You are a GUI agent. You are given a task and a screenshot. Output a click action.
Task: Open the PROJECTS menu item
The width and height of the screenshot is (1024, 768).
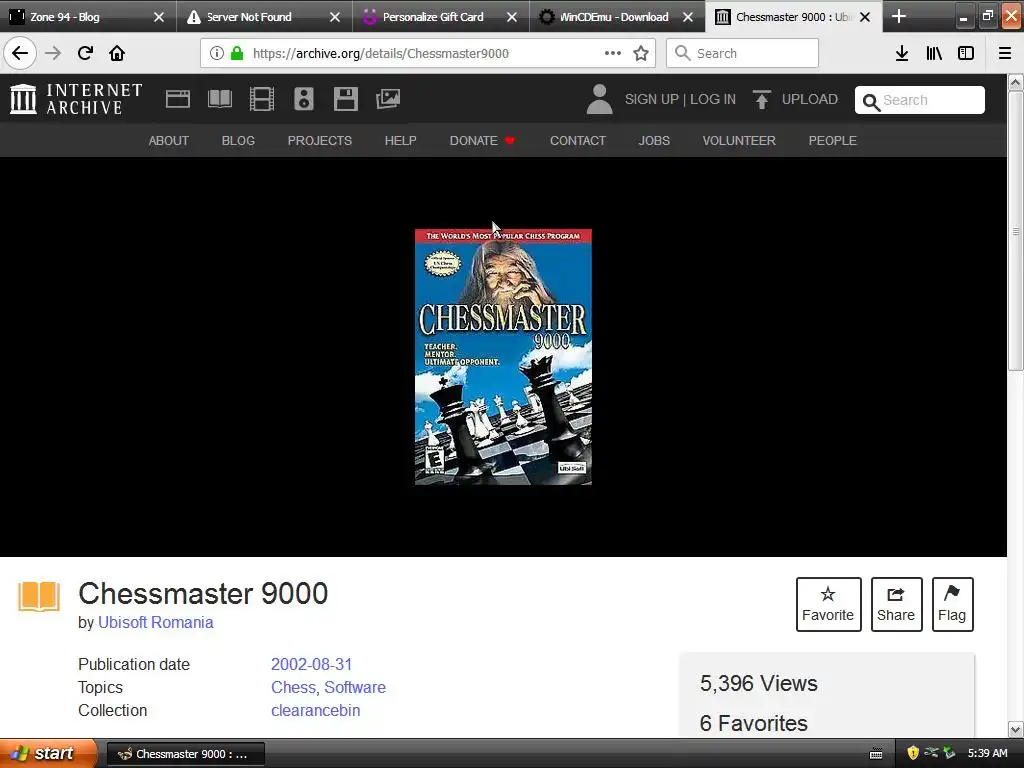320,140
